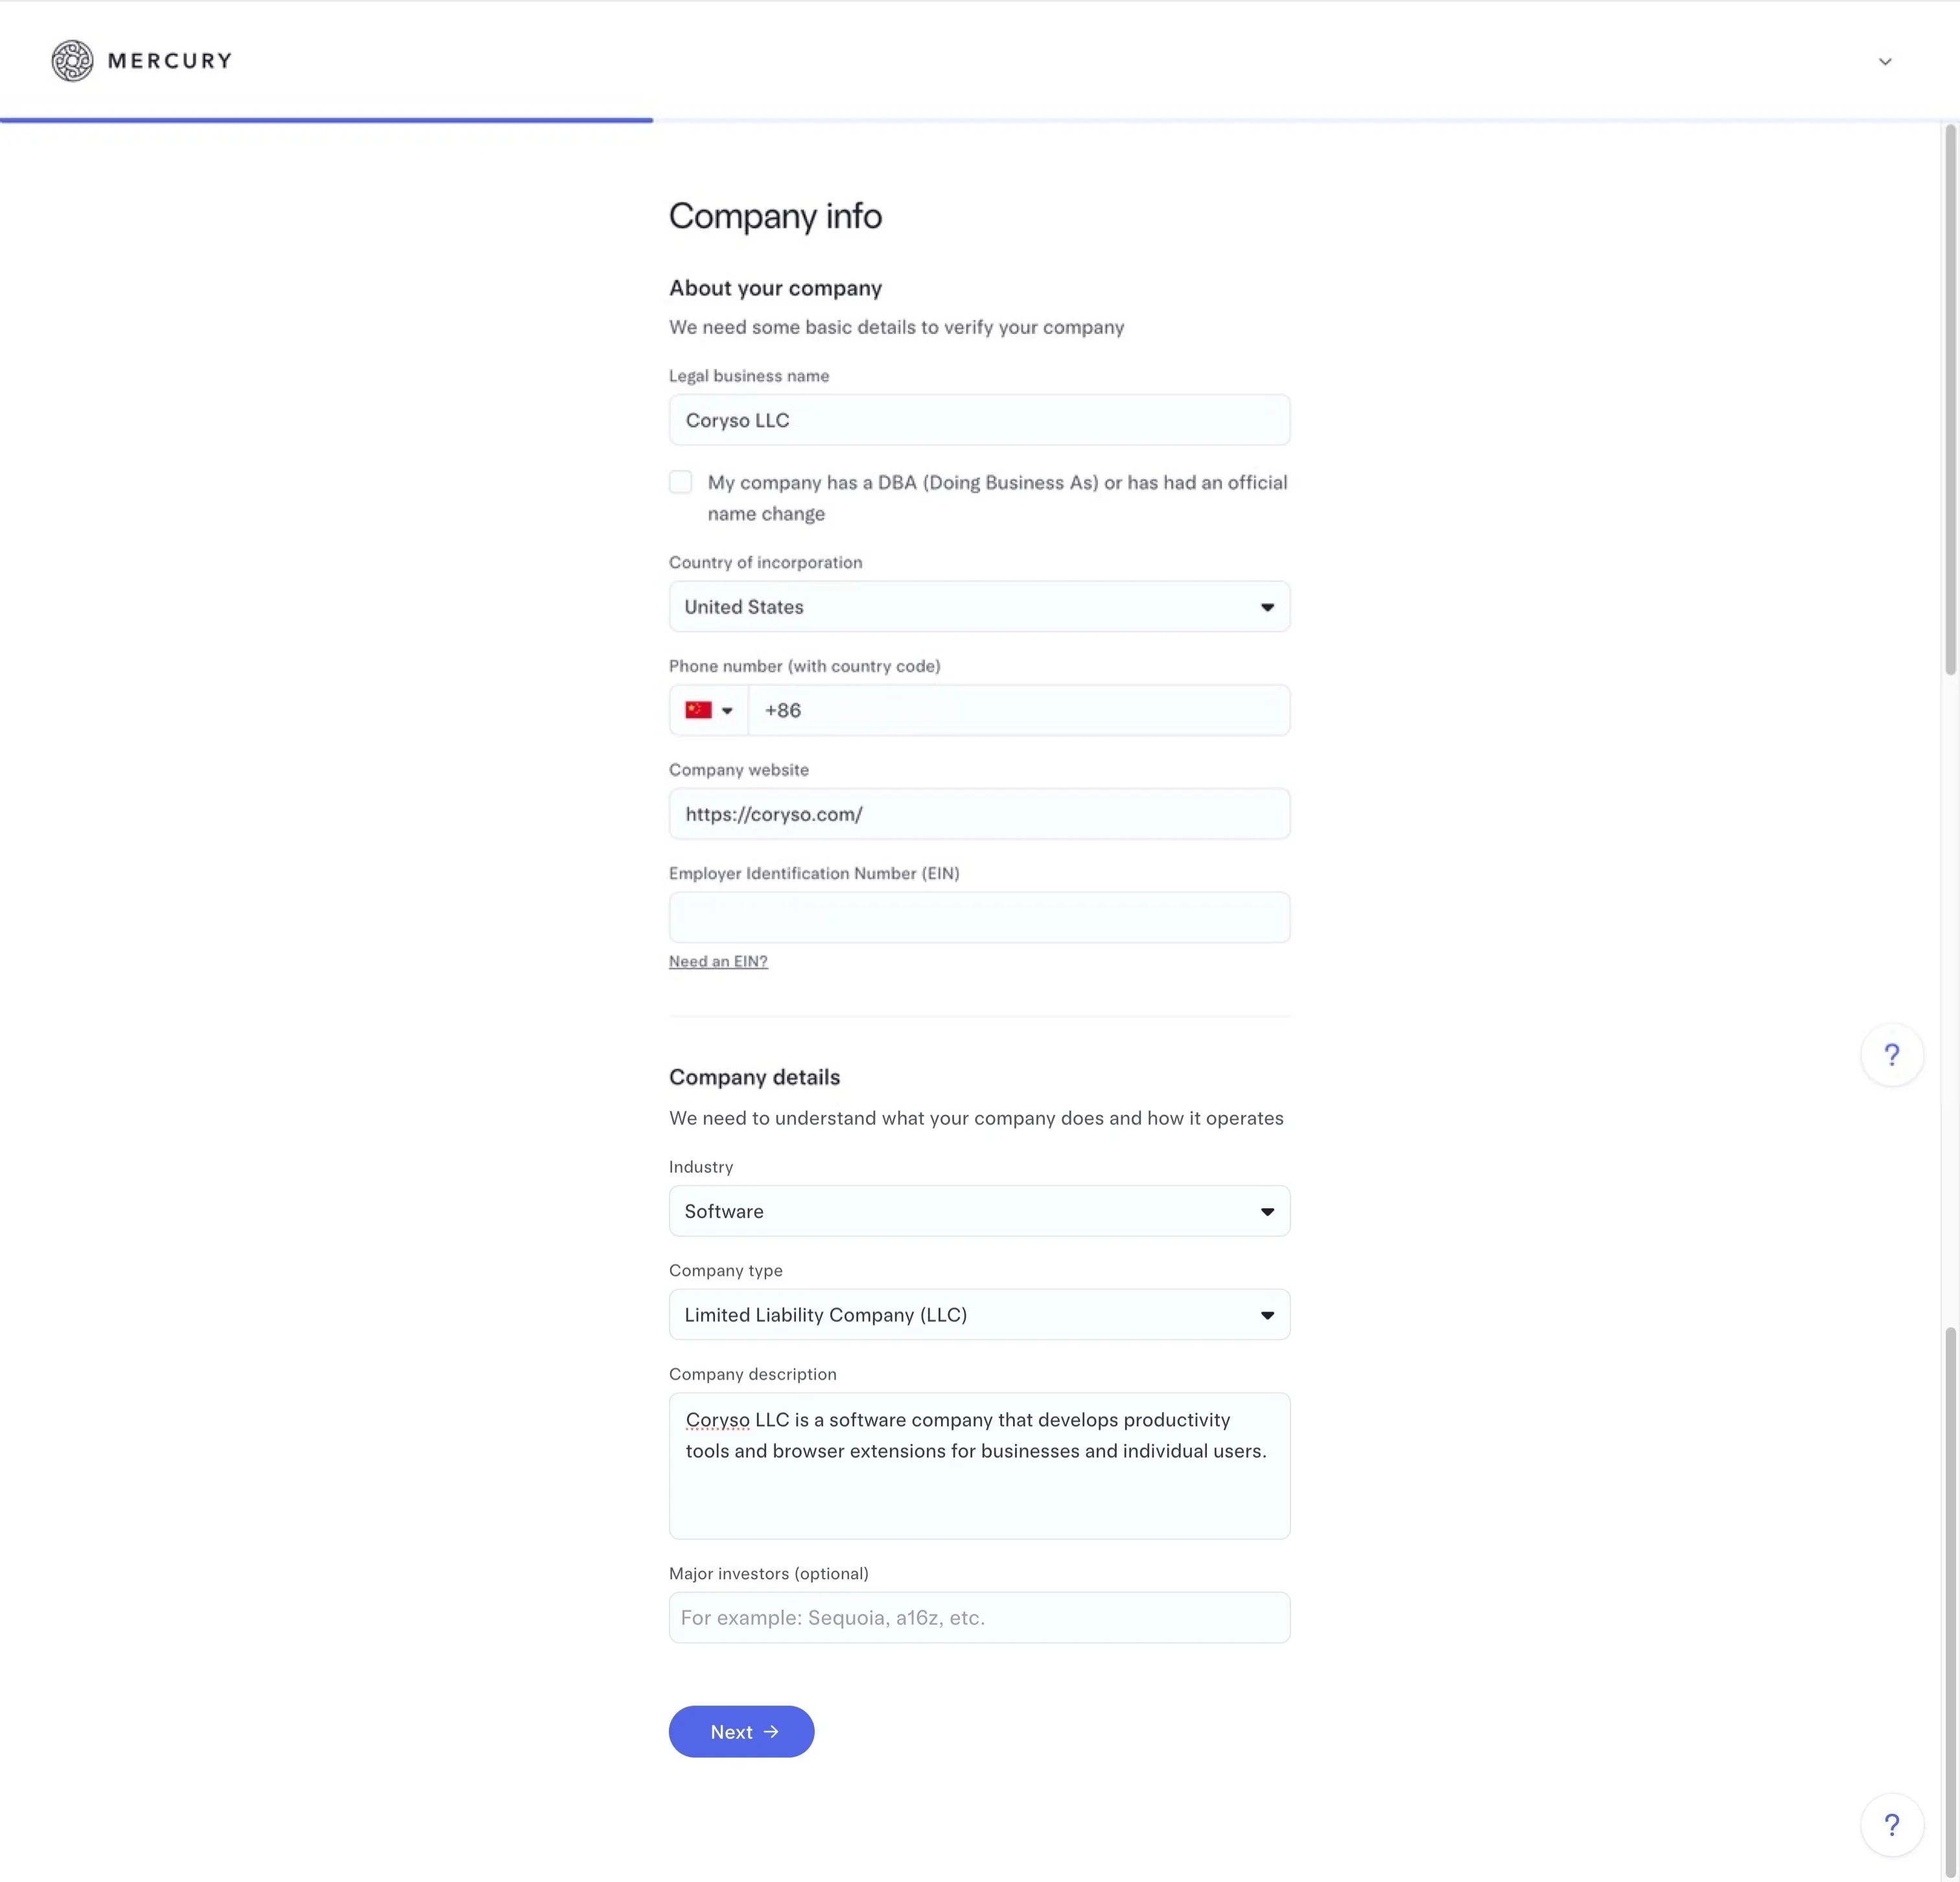Open the 'Need an EIN?' link

tap(718, 961)
